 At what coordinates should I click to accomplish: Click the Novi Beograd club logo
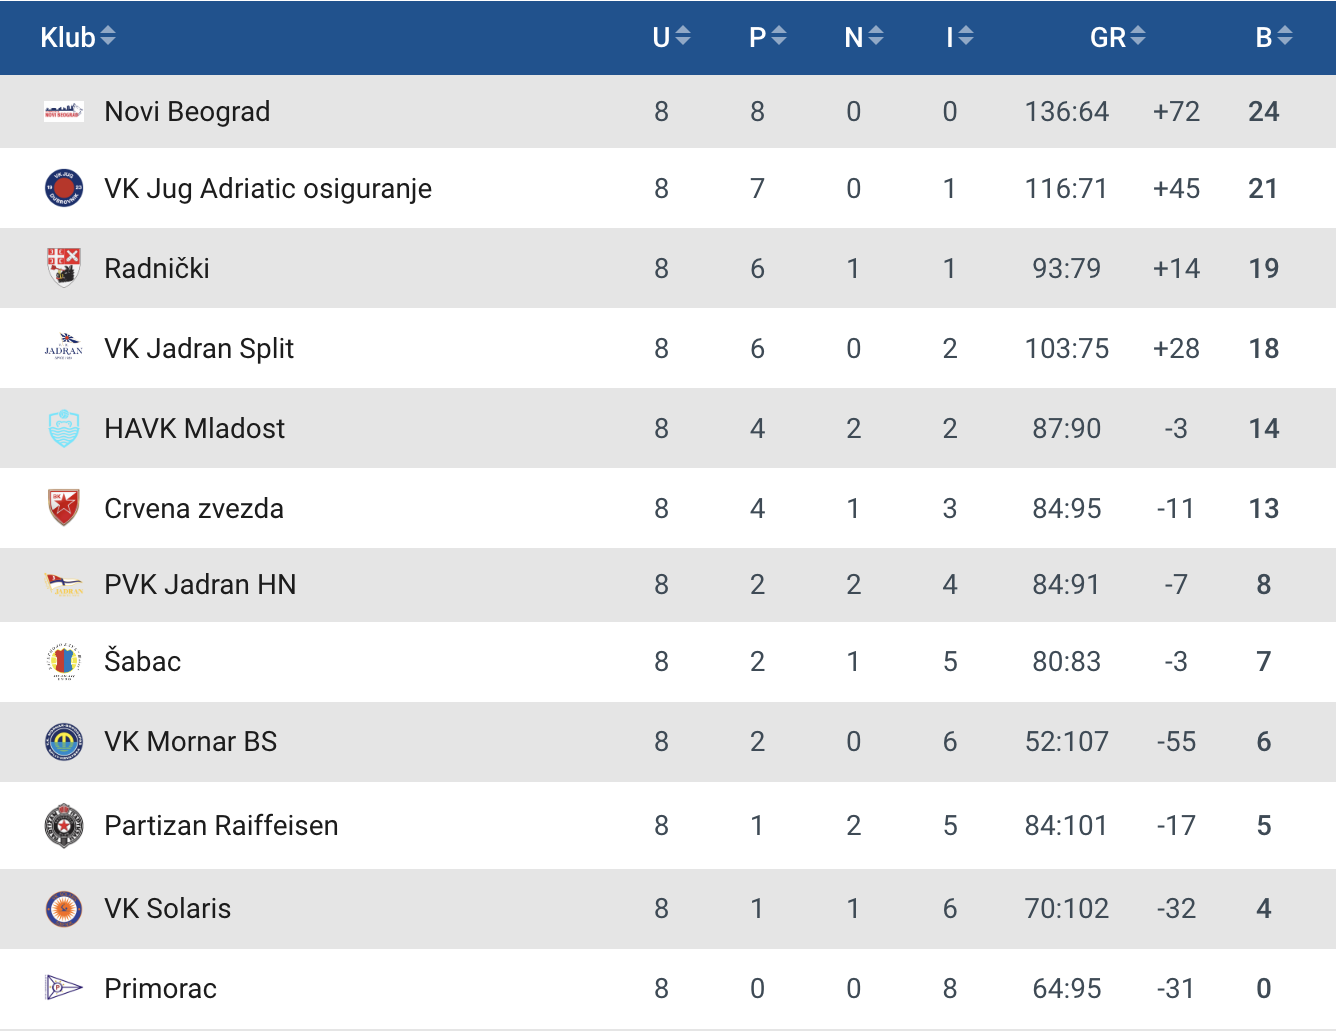pyautogui.click(x=63, y=111)
